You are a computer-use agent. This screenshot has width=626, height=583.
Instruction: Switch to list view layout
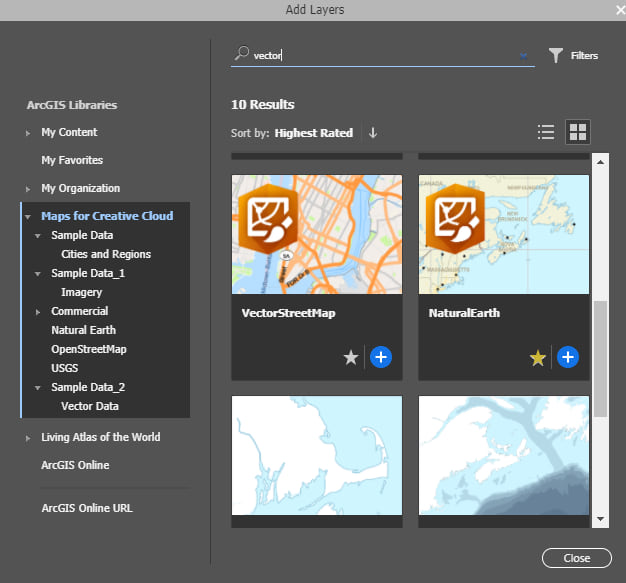coord(546,132)
